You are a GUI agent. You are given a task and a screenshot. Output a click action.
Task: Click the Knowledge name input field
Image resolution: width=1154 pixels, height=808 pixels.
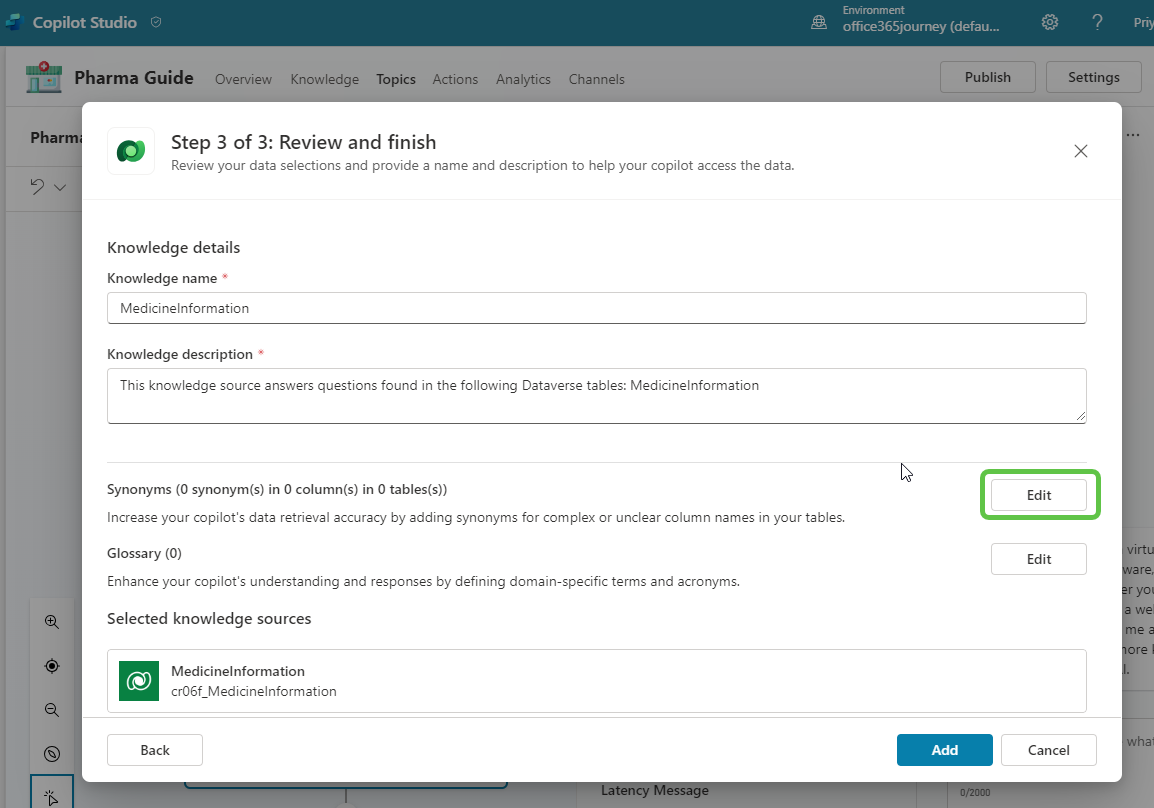(596, 308)
